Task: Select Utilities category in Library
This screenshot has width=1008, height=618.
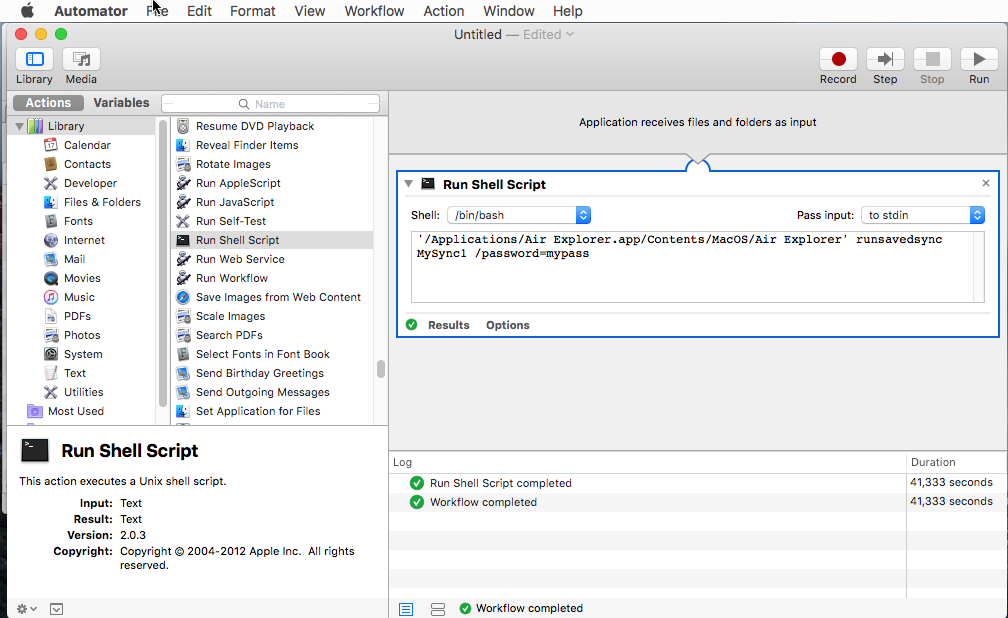Action: 83,392
